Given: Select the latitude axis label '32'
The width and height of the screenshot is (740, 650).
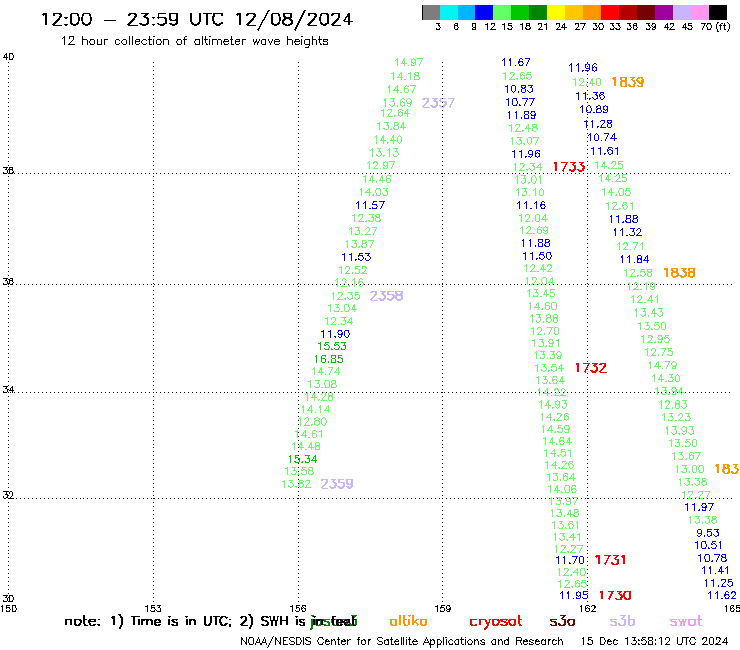Looking at the screenshot, I should (x=8, y=495).
